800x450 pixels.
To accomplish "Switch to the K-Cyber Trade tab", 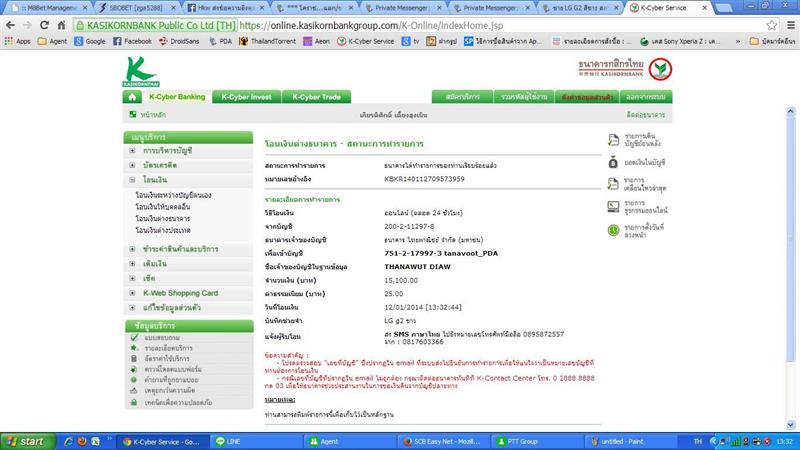I will [316, 97].
